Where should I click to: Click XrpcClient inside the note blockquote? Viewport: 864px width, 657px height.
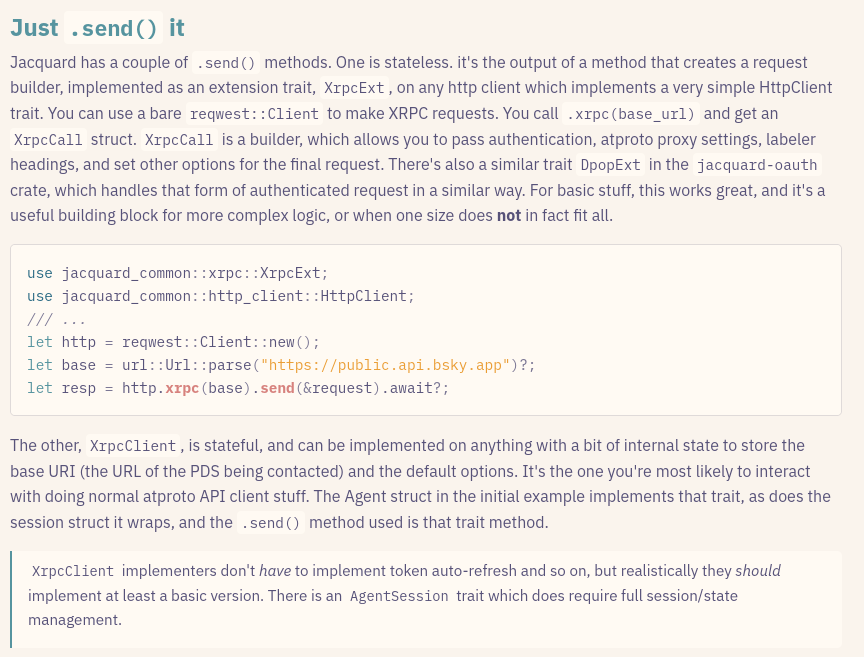pos(73,572)
